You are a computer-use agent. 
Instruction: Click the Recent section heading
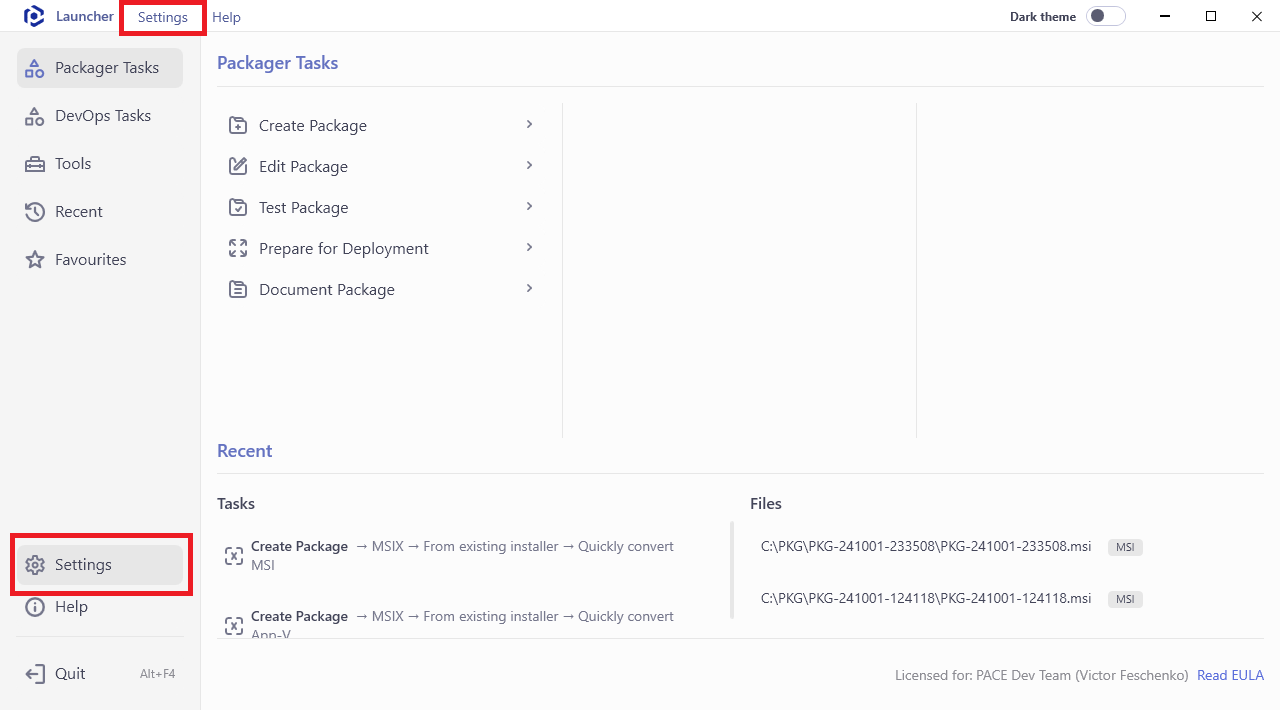pyautogui.click(x=245, y=451)
